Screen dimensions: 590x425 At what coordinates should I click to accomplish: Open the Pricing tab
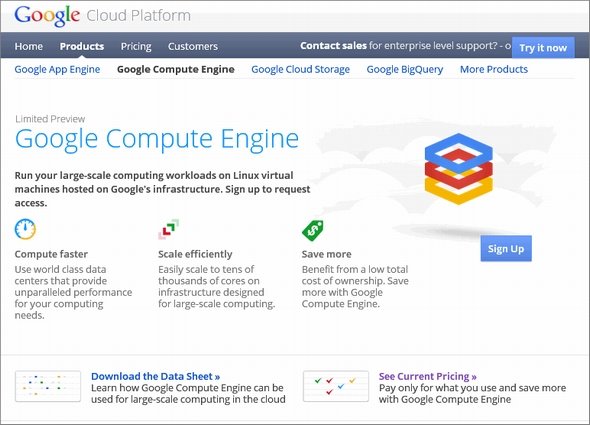136,46
